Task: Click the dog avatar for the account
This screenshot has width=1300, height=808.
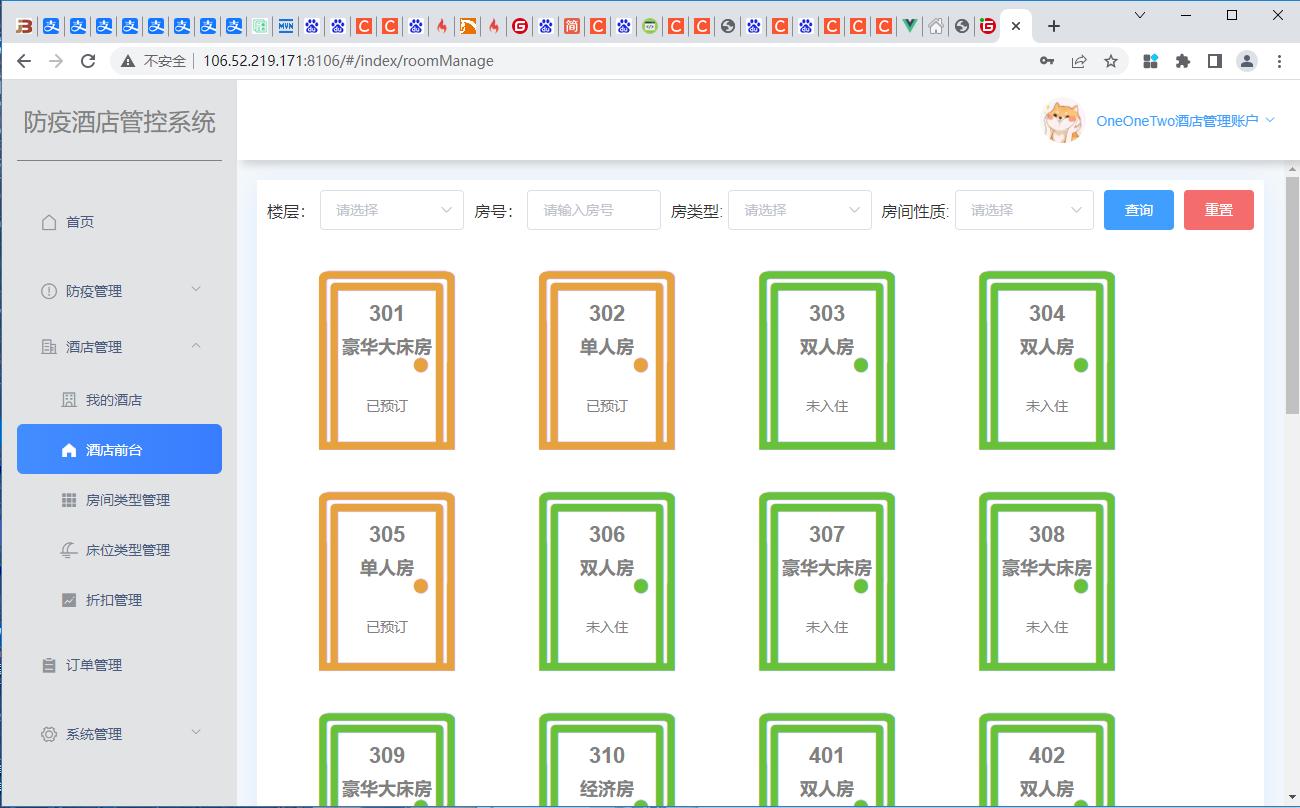Action: (1062, 119)
